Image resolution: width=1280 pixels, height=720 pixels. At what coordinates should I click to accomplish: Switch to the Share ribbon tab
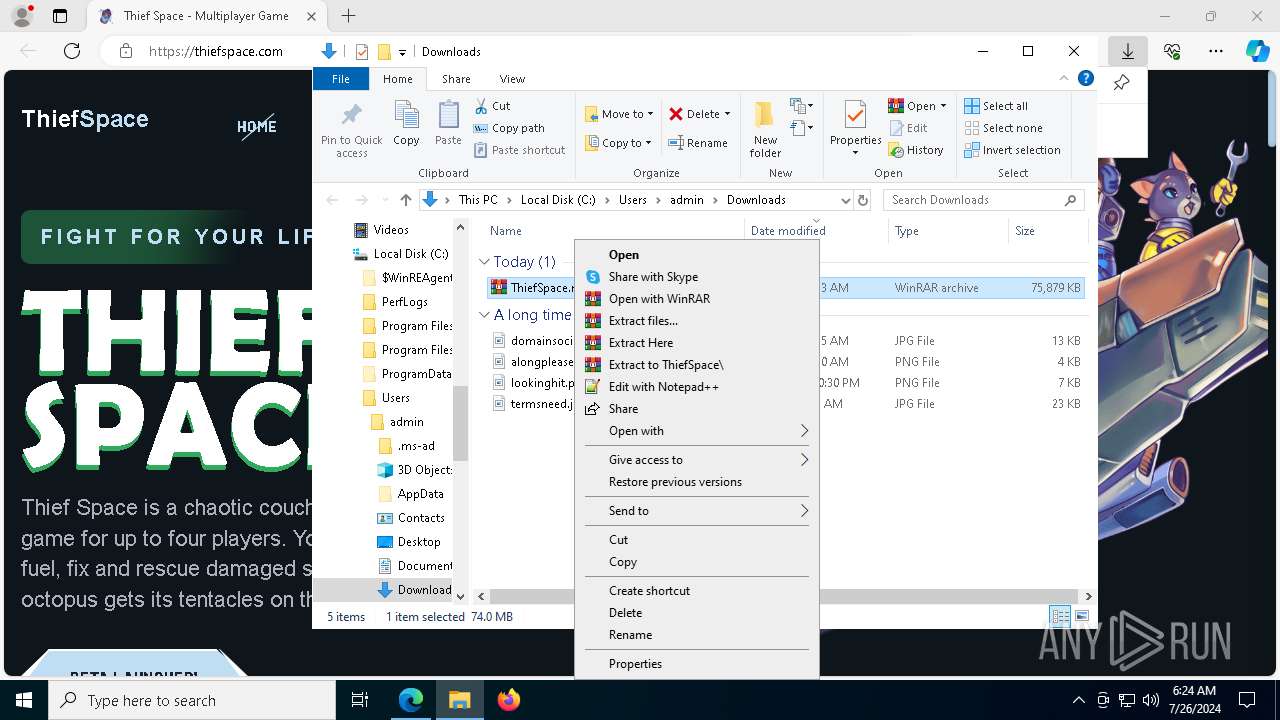pos(456,79)
